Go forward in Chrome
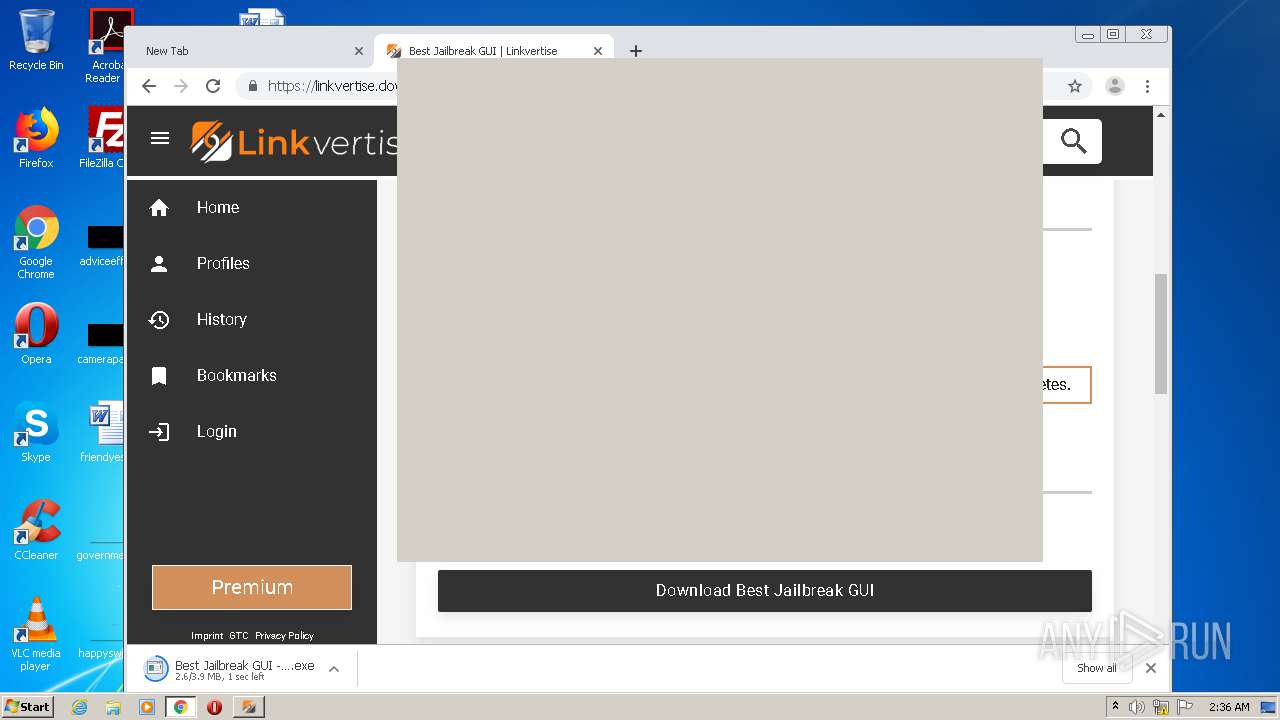Viewport: 1280px width, 720px height. (181, 86)
